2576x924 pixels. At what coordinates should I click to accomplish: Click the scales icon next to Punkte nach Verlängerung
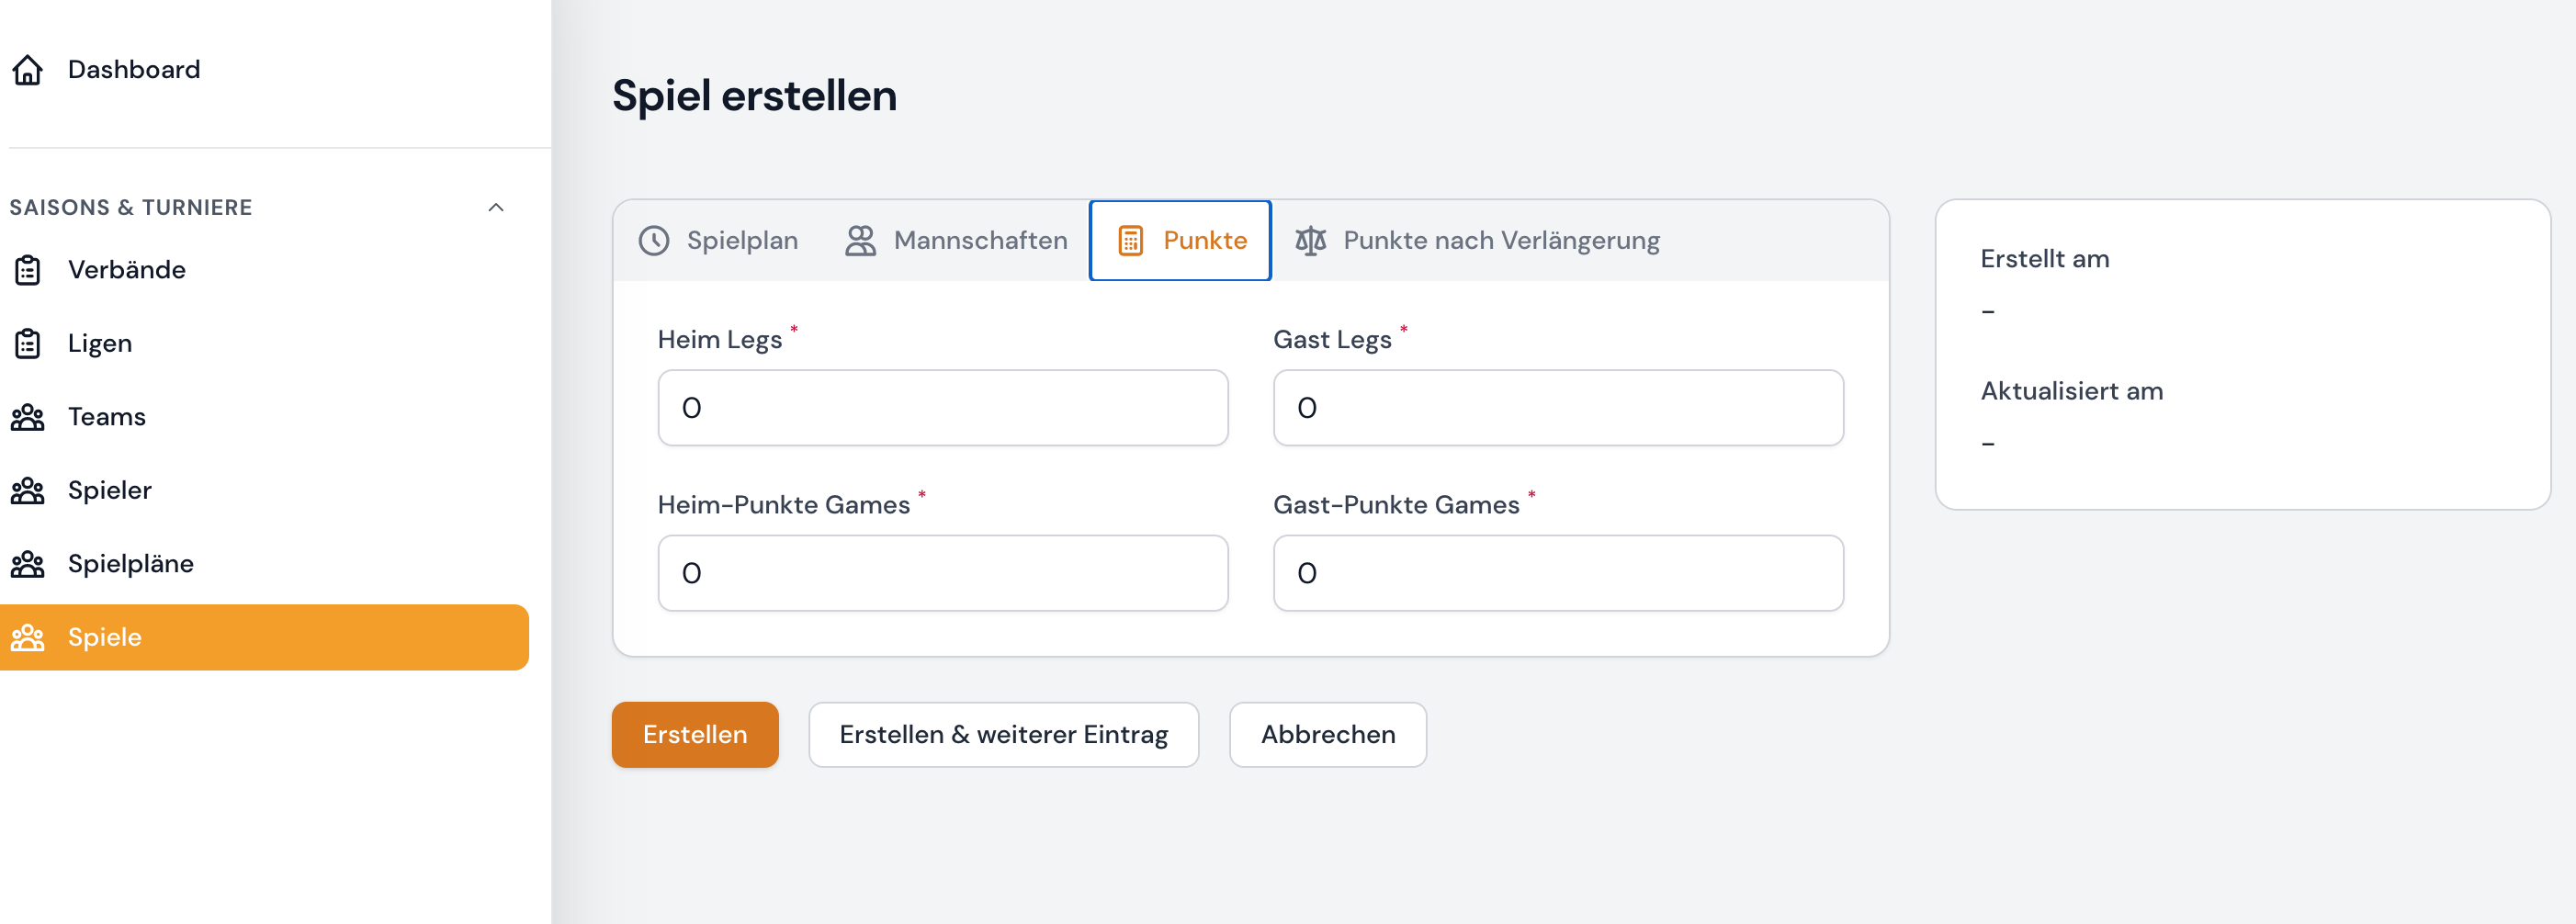1309,240
